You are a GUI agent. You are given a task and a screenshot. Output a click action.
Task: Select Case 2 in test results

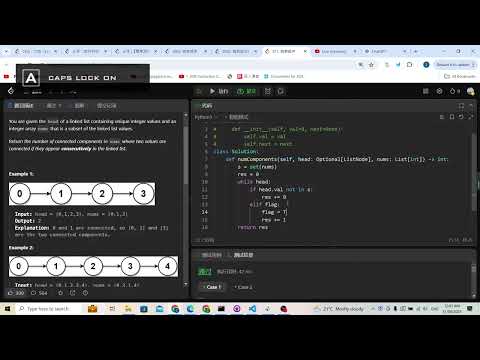pyautogui.click(x=244, y=287)
